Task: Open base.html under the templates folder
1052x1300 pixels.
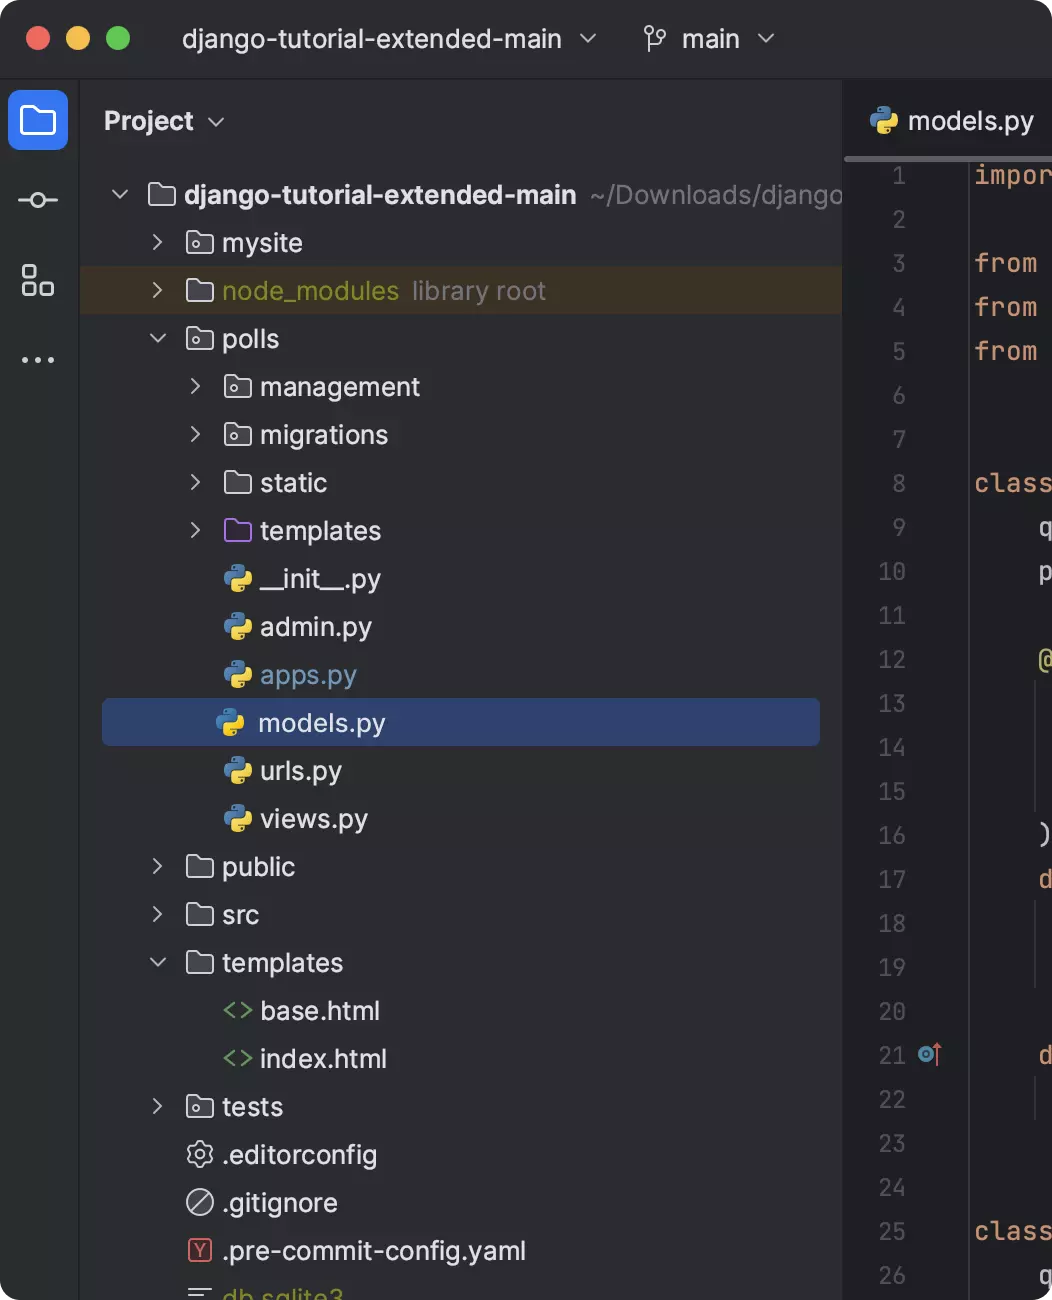Action: [320, 1010]
